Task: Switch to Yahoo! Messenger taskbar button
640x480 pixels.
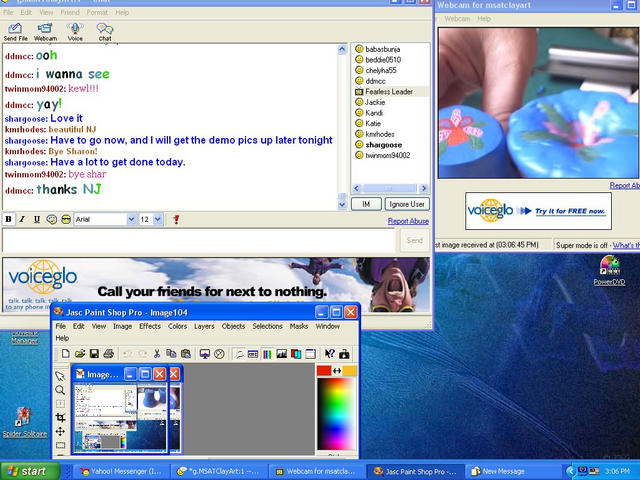Action: 121,471
